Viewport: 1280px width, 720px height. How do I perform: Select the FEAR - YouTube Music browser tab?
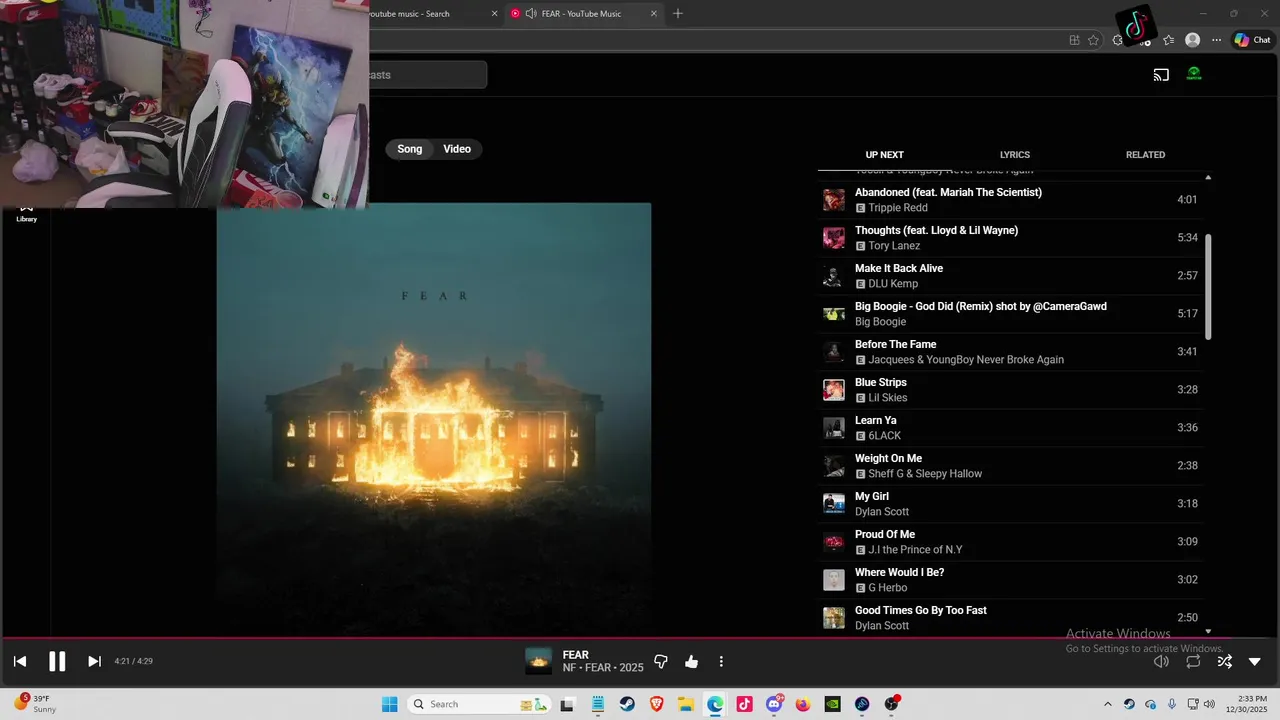point(582,14)
